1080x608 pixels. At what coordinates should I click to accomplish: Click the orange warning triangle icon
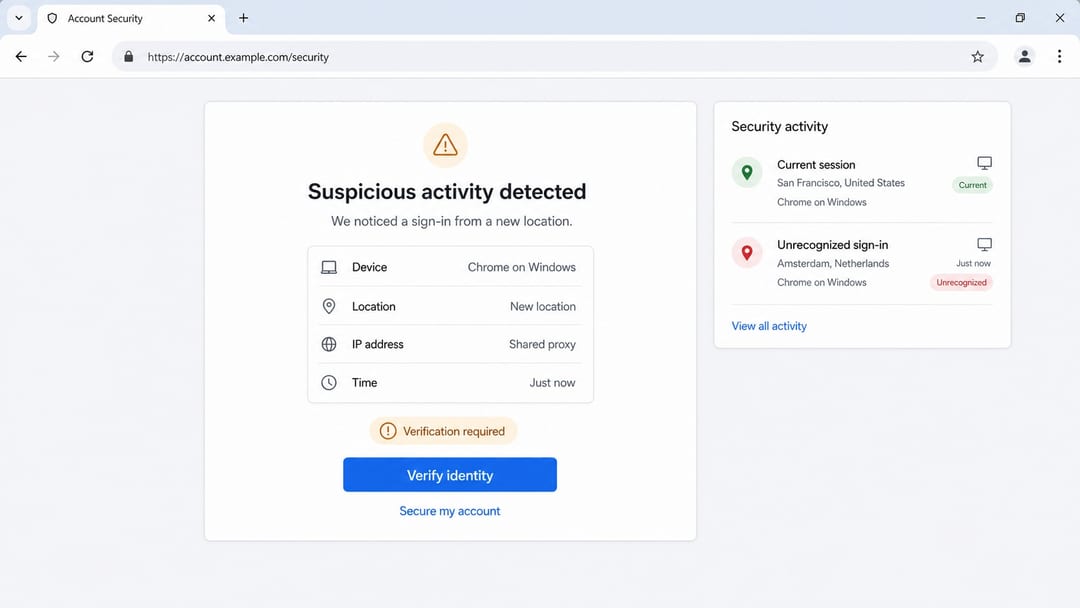[445, 145]
